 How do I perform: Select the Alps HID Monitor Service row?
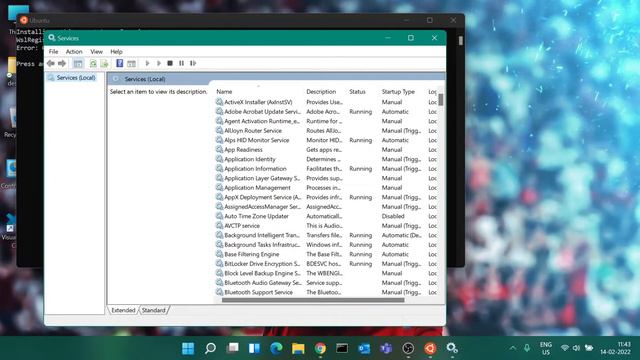[x=327, y=140]
